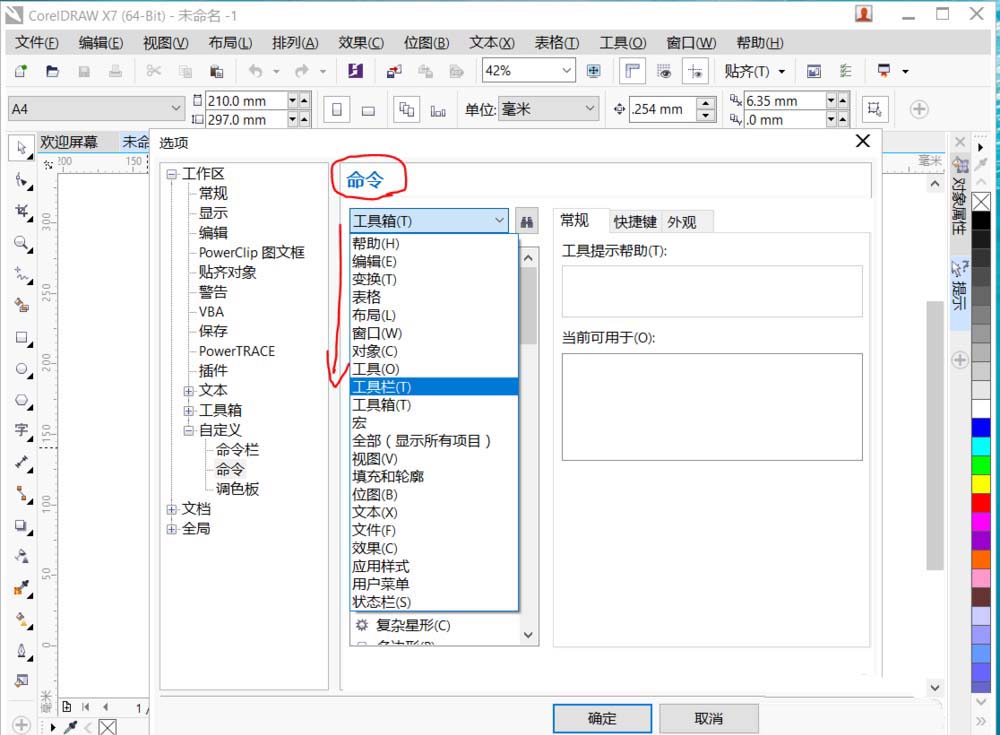The image size is (1000, 735).
Task: Click the nudge distance .254 mm field
Action: click(661, 109)
